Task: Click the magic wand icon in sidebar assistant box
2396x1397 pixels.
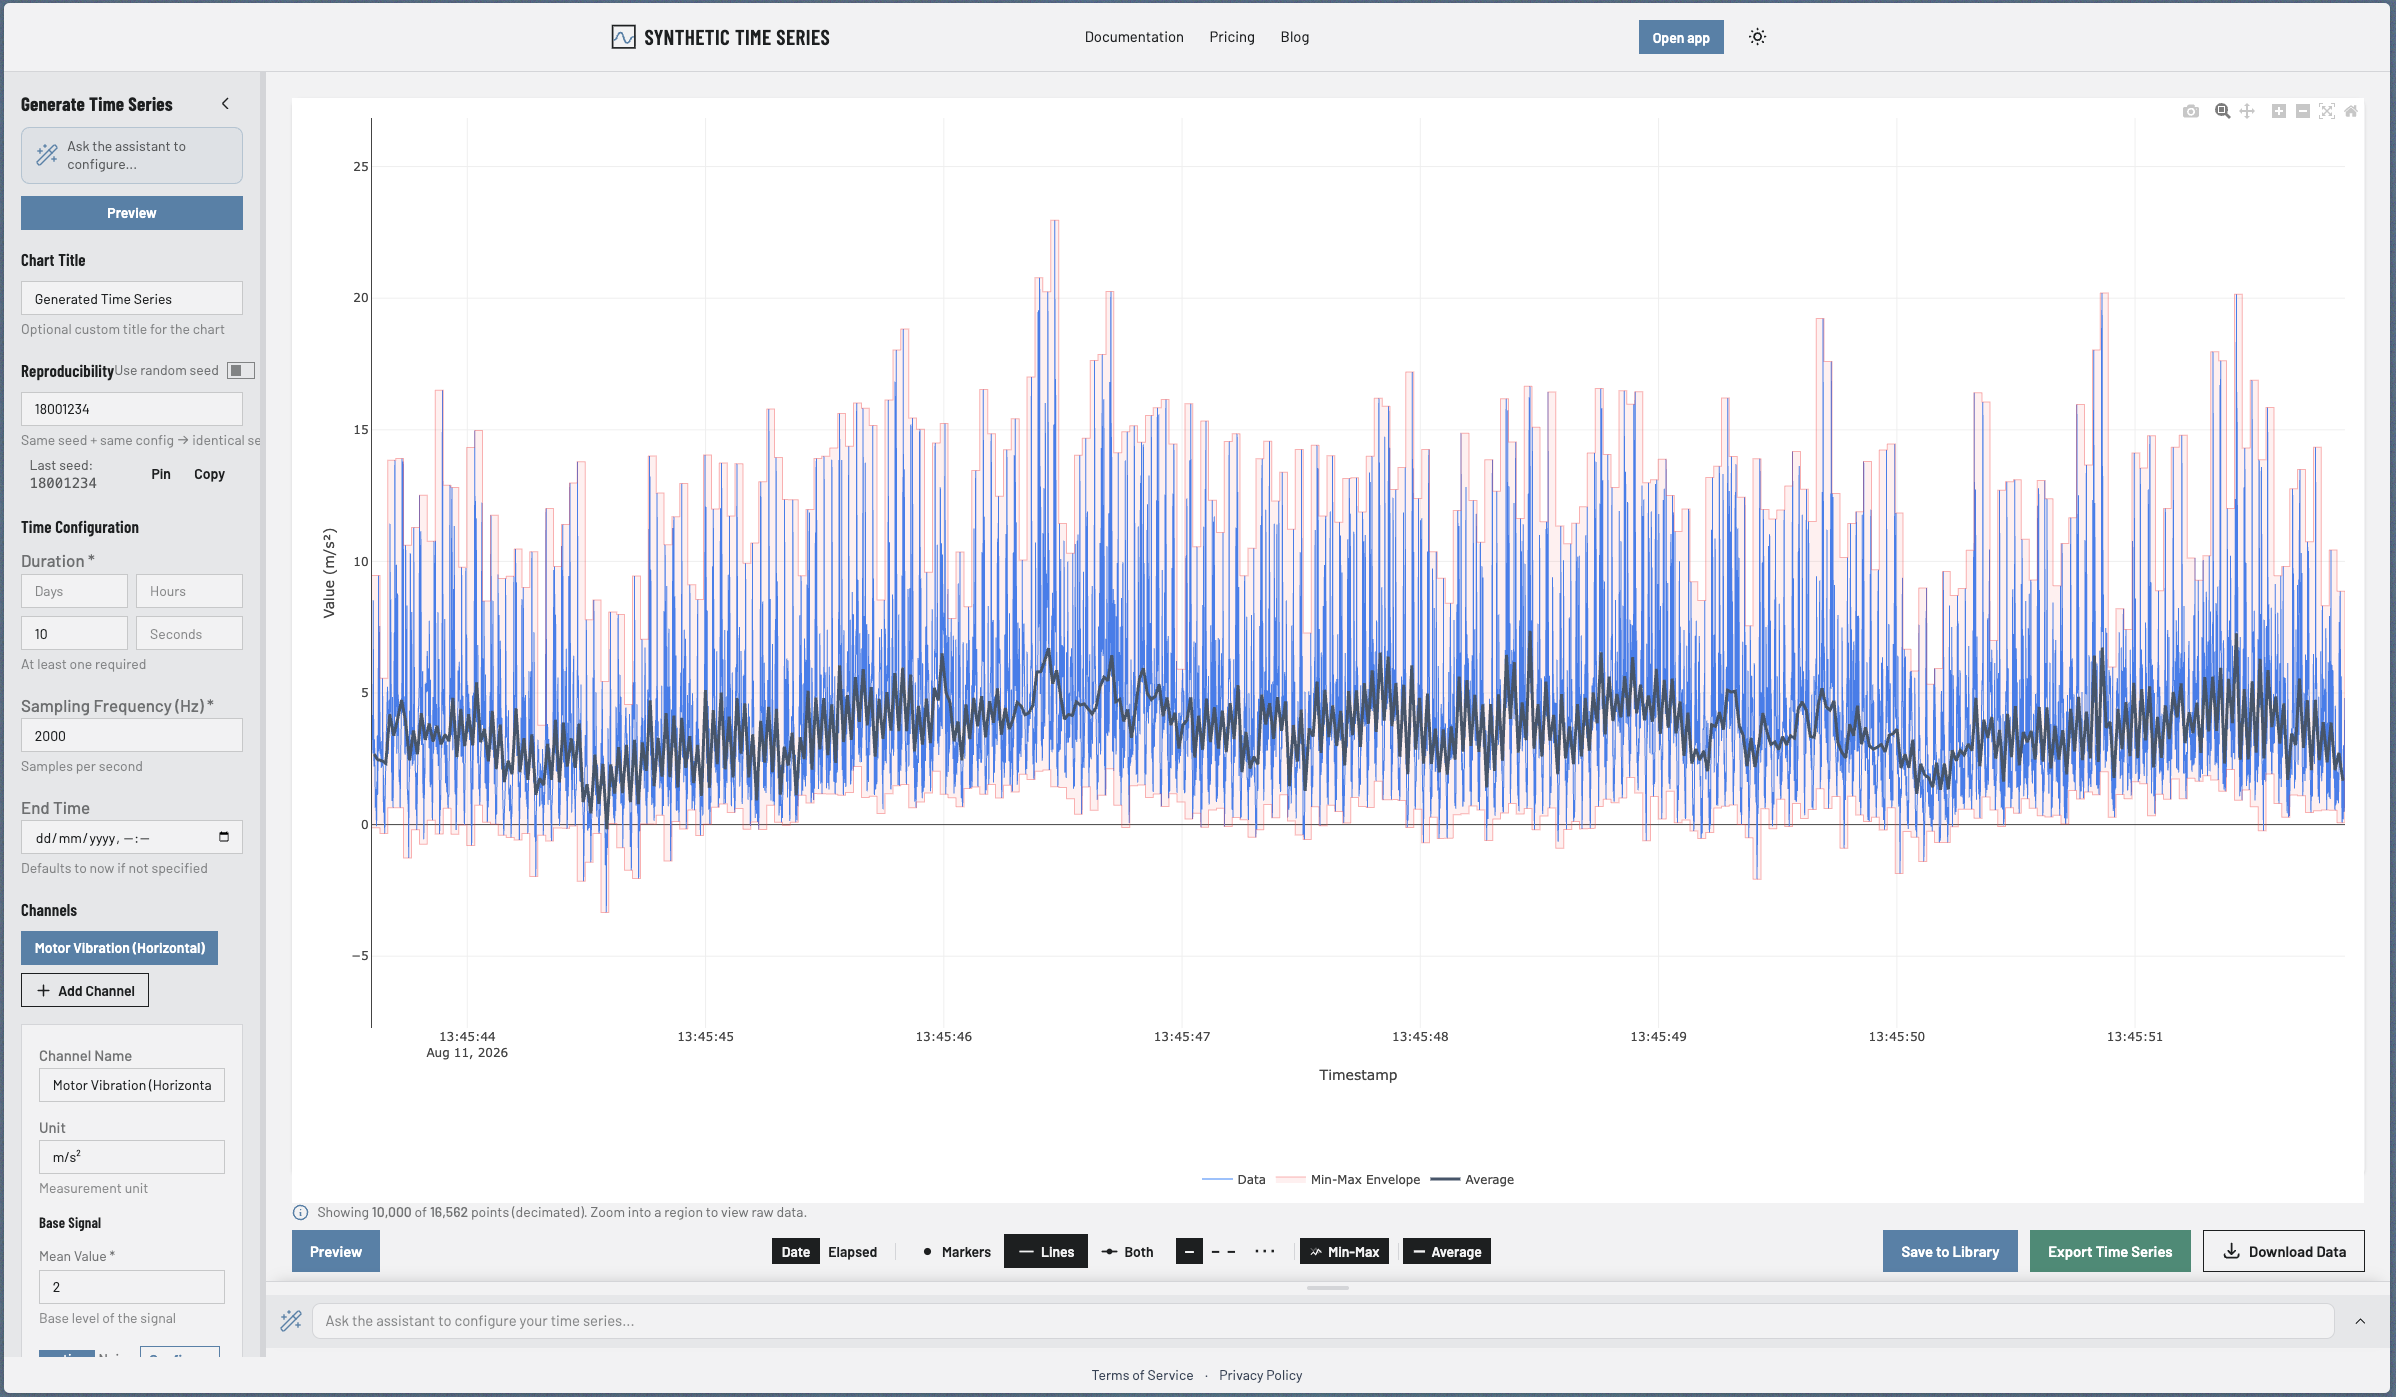Action: (x=46, y=155)
